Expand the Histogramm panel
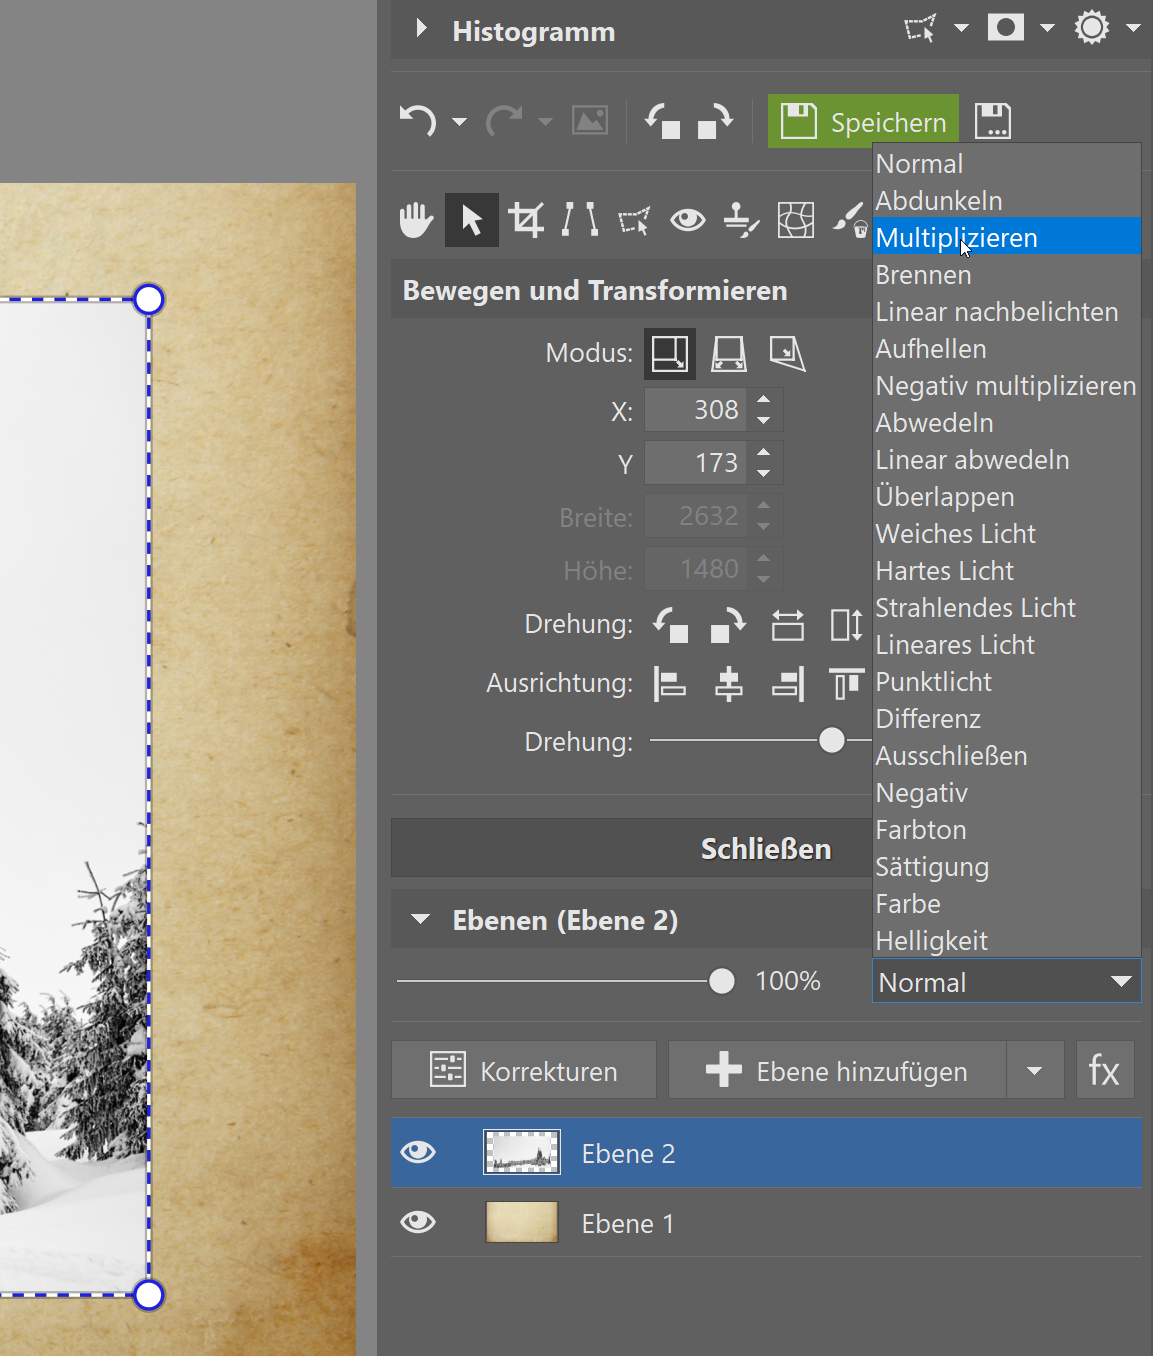This screenshot has width=1153, height=1356. (421, 29)
